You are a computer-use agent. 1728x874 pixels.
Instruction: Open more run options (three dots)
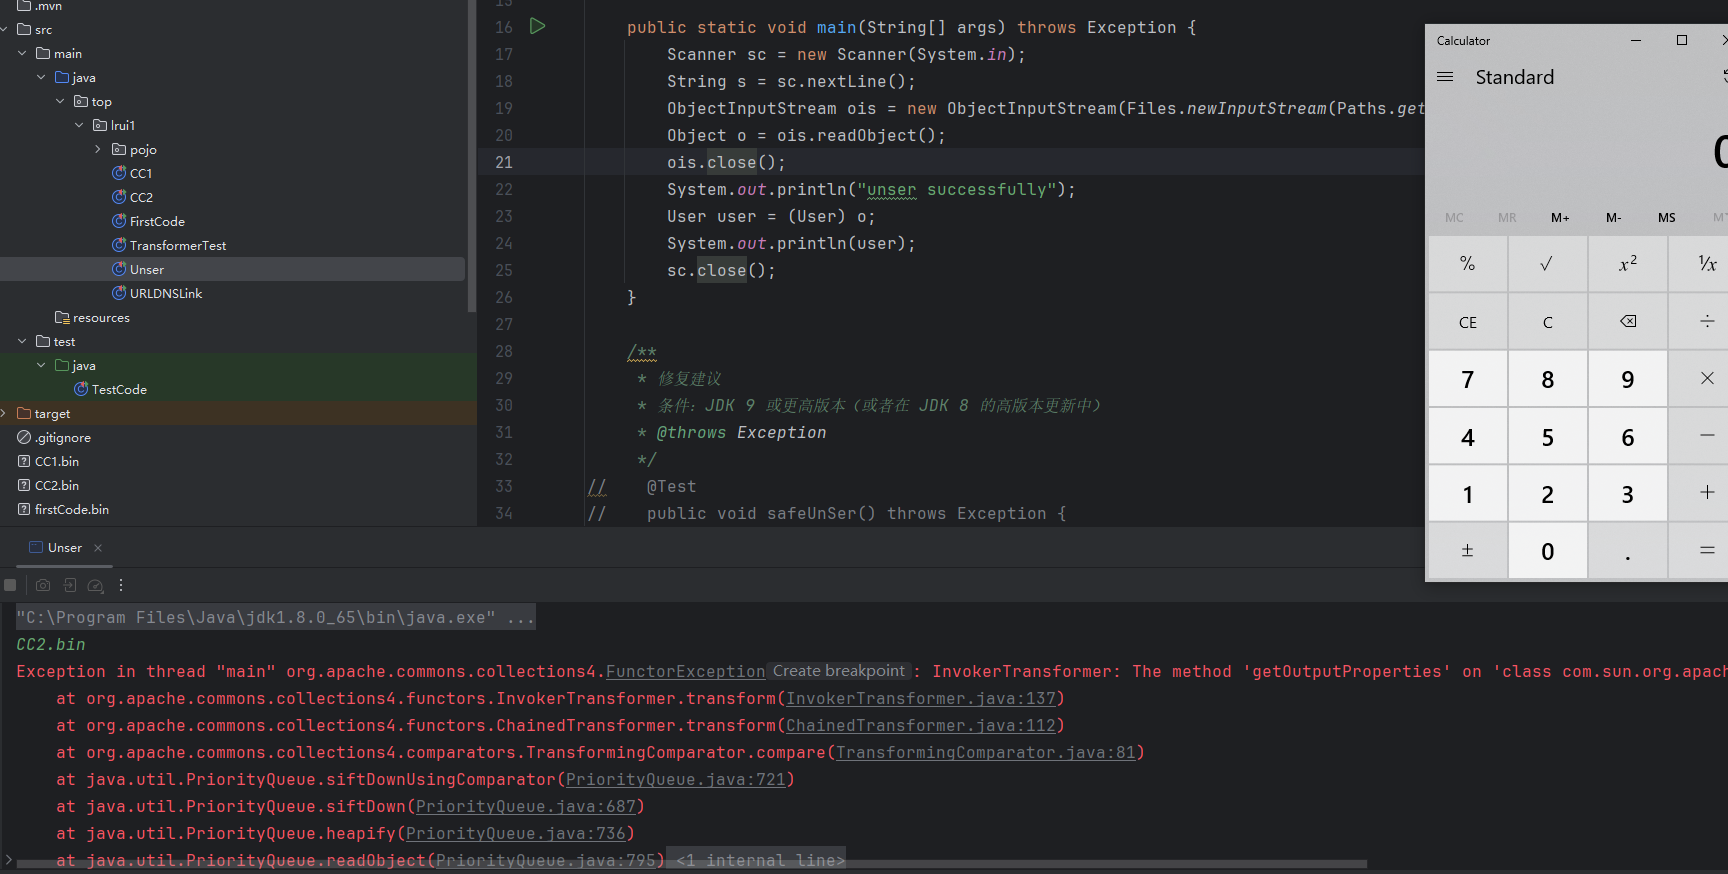click(121, 585)
